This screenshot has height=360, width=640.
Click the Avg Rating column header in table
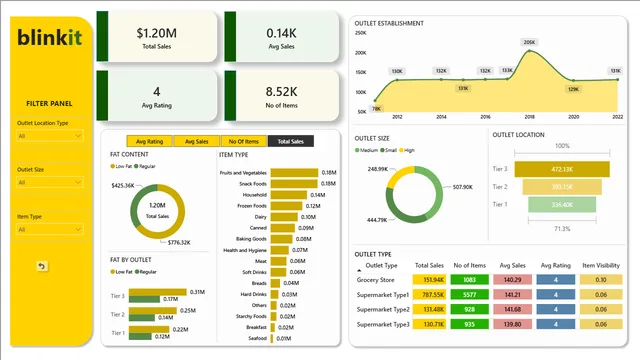pos(556,265)
